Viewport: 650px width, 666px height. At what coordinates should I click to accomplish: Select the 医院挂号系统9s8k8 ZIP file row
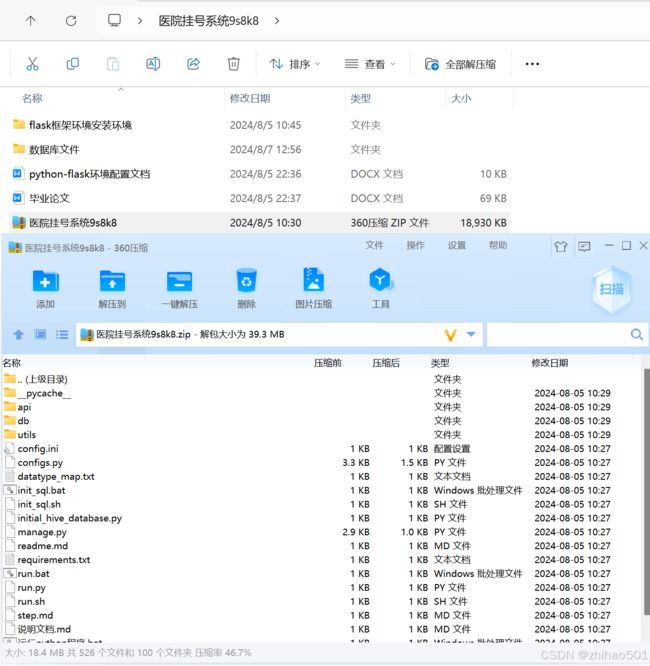coord(259,223)
